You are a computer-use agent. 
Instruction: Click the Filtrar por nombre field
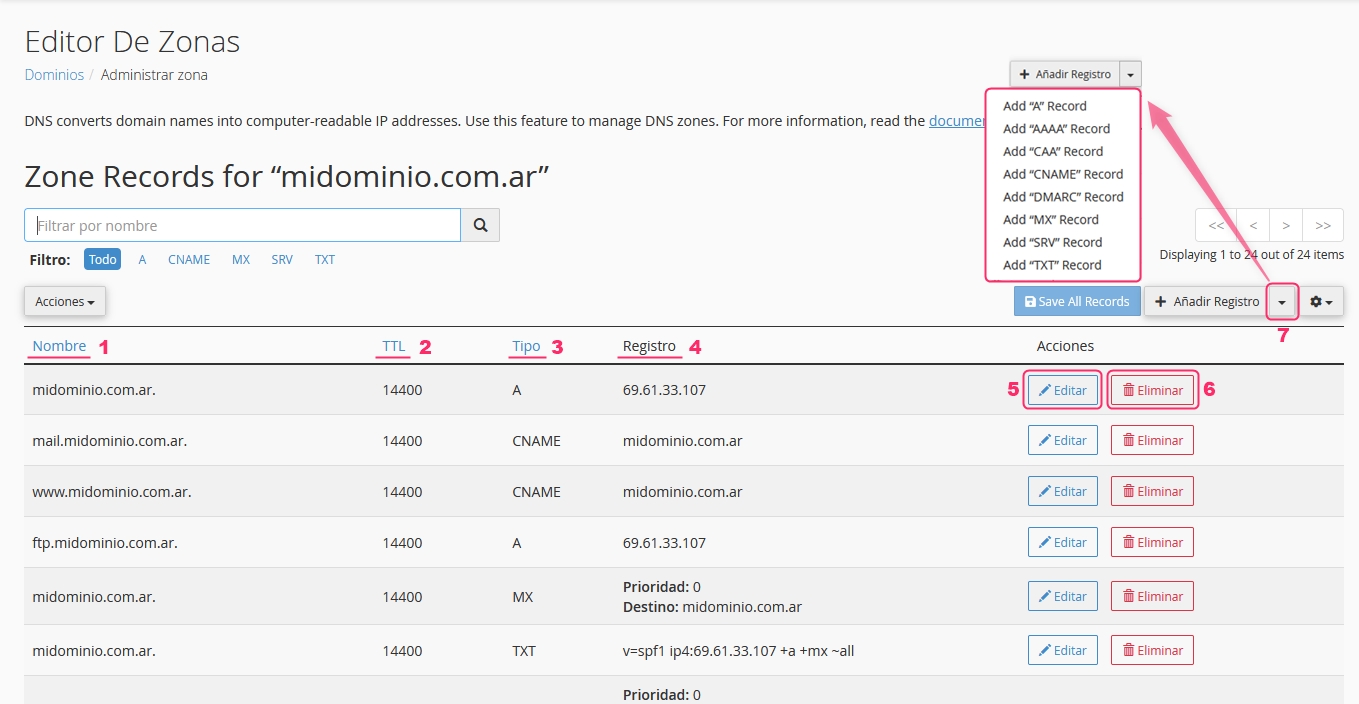point(242,225)
